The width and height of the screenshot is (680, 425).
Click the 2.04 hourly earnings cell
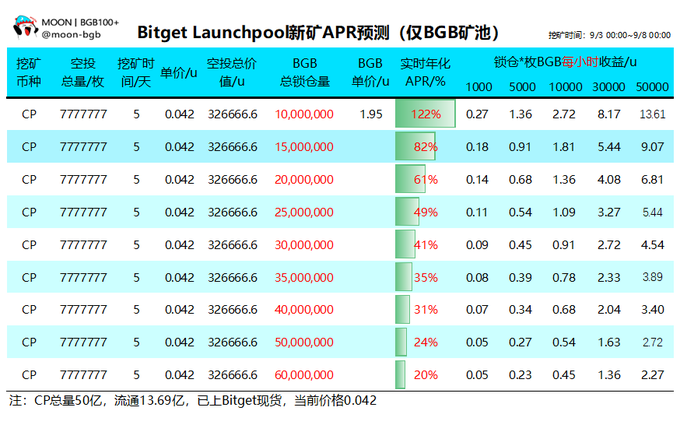coord(609,310)
